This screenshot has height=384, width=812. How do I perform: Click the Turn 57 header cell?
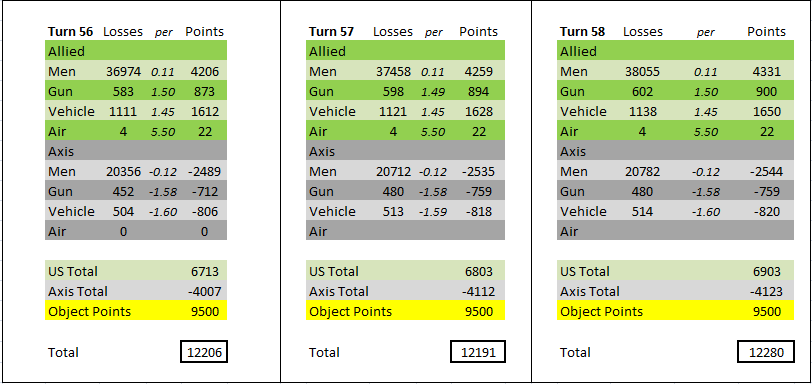(x=331, y=32)
